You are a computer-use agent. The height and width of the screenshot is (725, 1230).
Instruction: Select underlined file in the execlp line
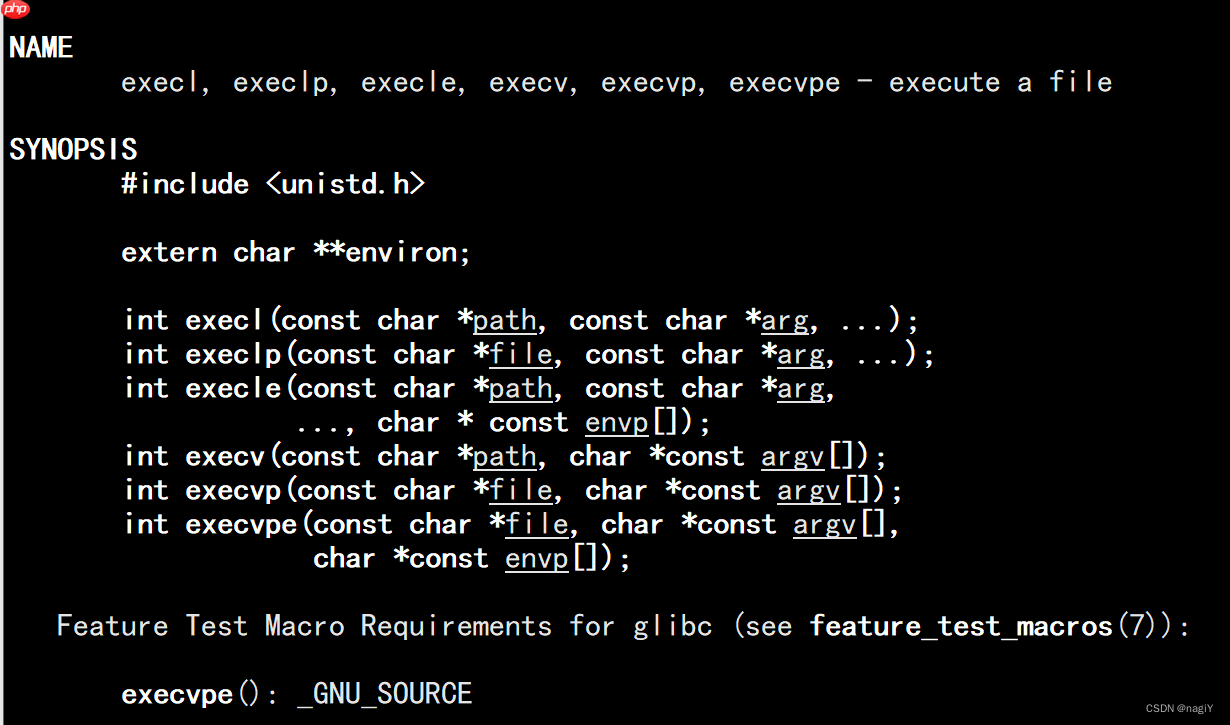(x=521, y=355)
